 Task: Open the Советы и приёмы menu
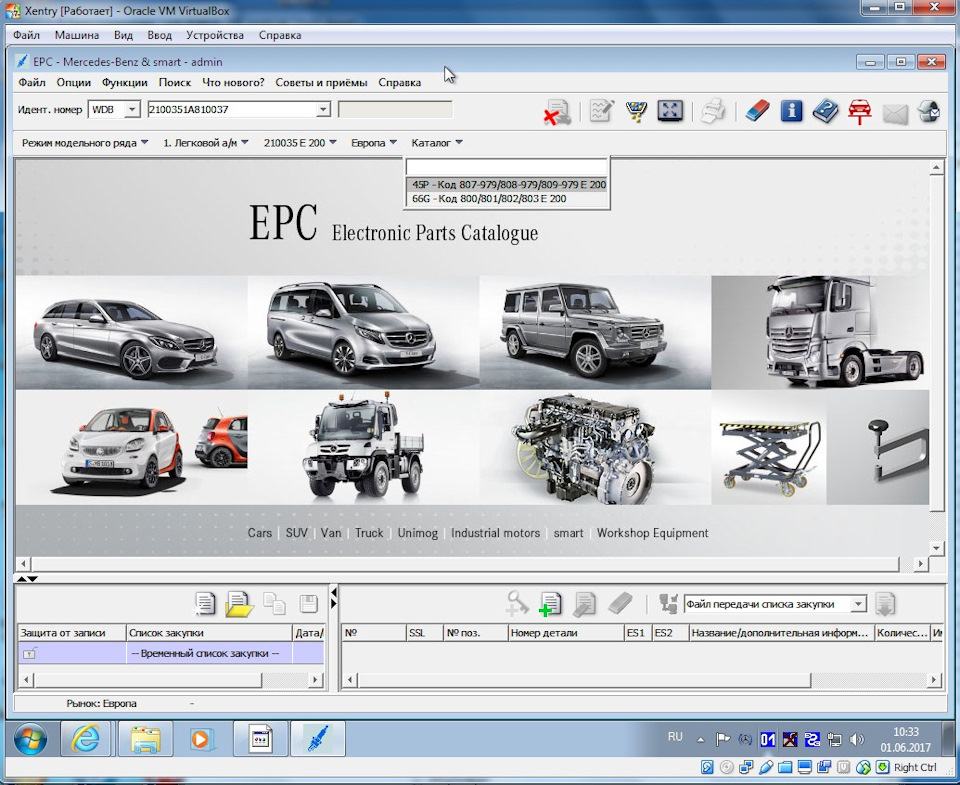click(x=321, y=82)
